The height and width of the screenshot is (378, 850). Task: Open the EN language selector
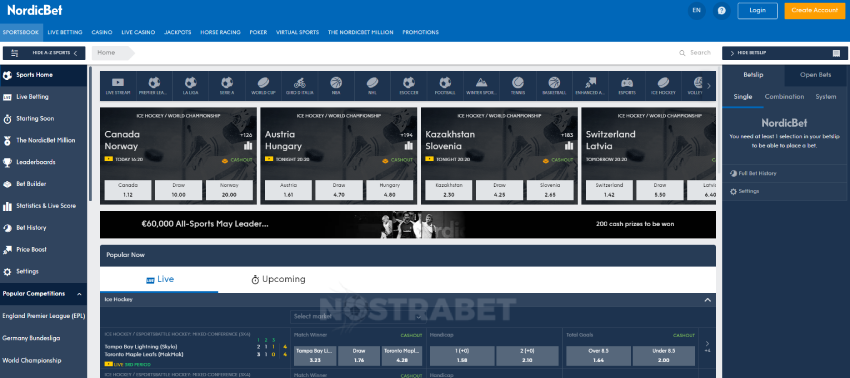click(697, 10)
